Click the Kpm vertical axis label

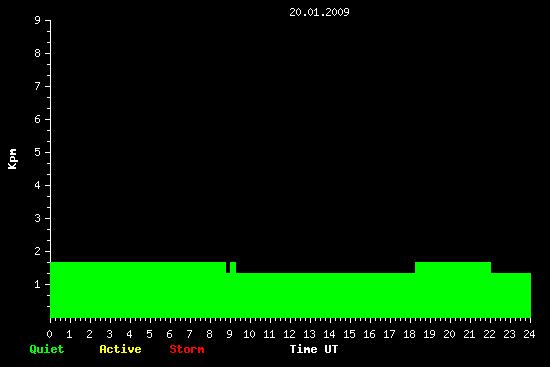pyautogui.click(x=12, y=159)
